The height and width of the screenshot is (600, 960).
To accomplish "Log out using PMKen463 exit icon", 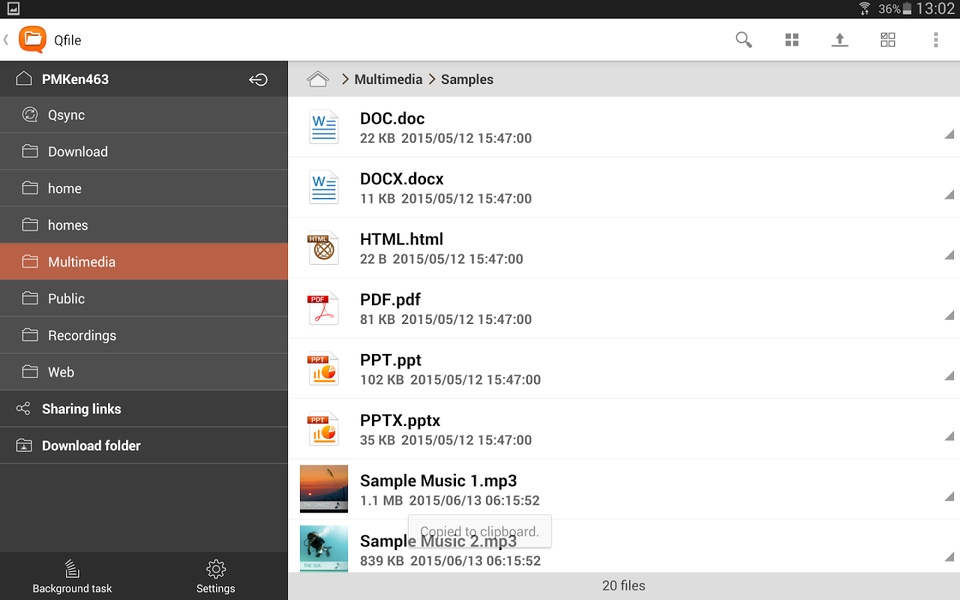I will [258, 80].
